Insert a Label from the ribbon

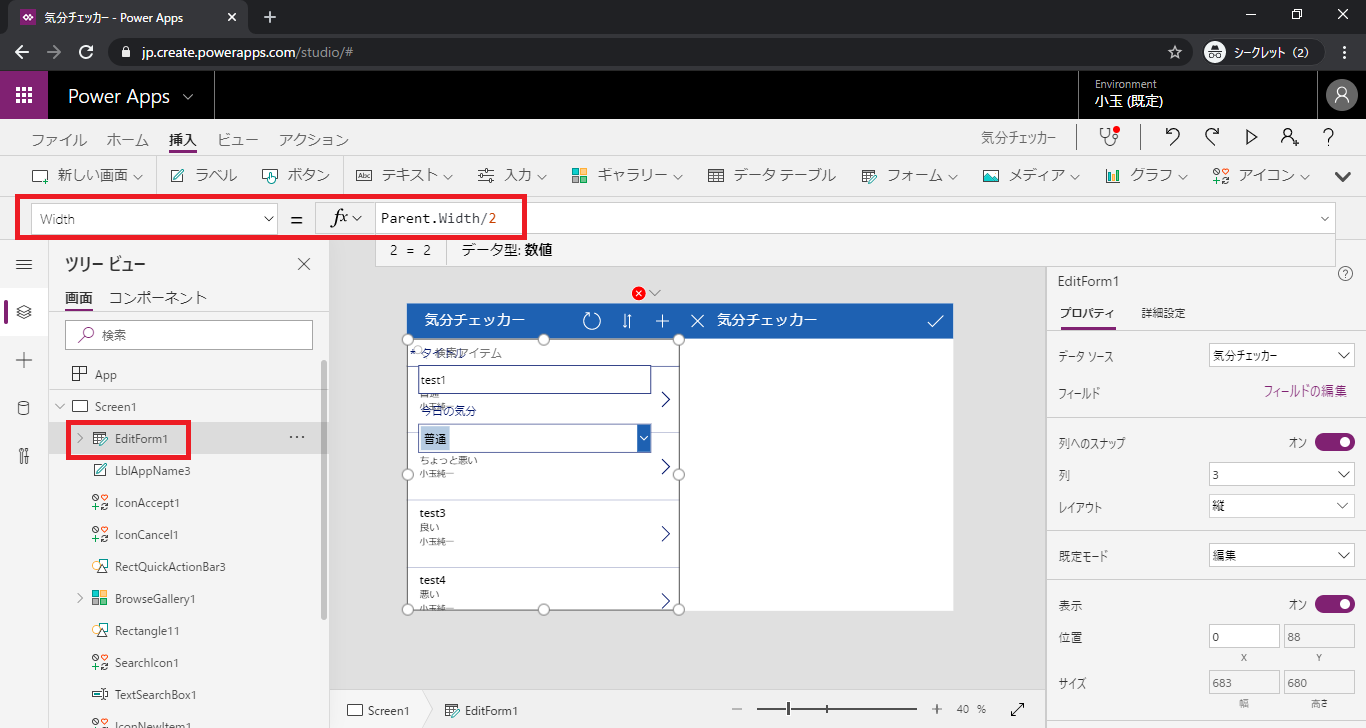[x=204, y=175]
